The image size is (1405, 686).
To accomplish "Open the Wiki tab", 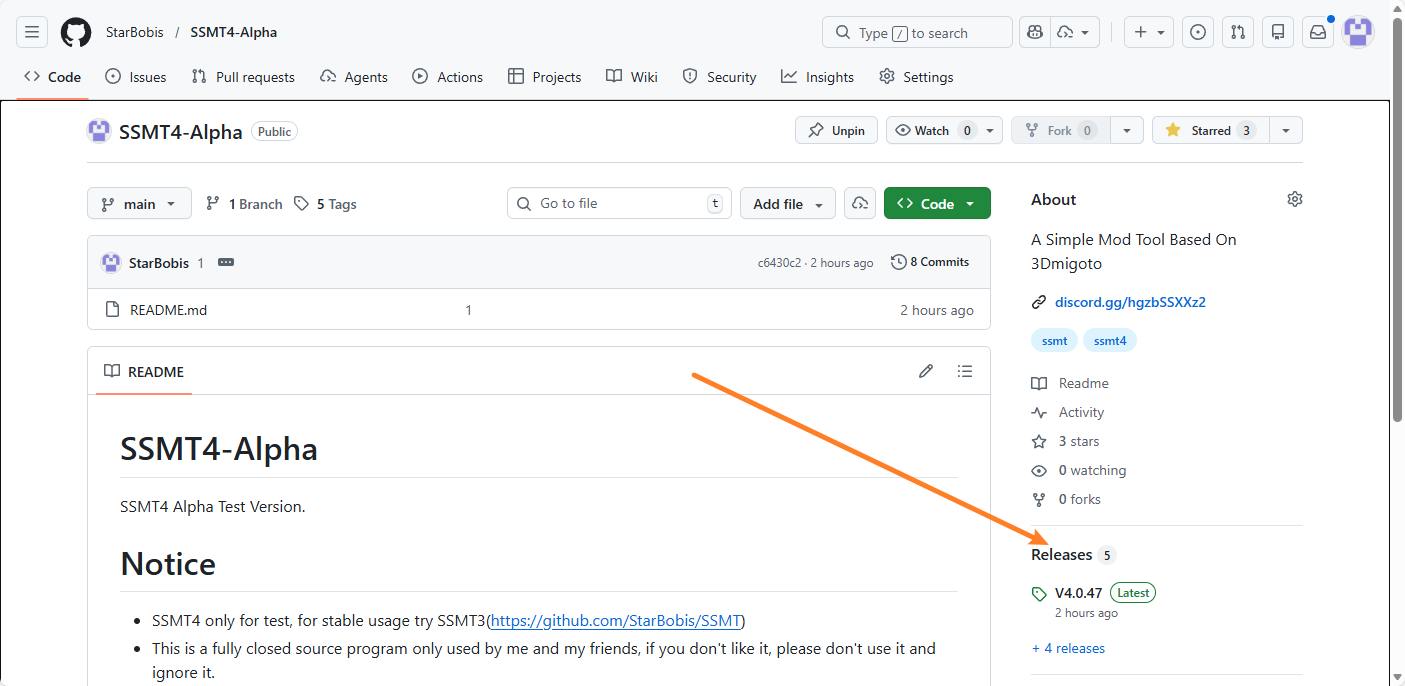I will [632, 77].
